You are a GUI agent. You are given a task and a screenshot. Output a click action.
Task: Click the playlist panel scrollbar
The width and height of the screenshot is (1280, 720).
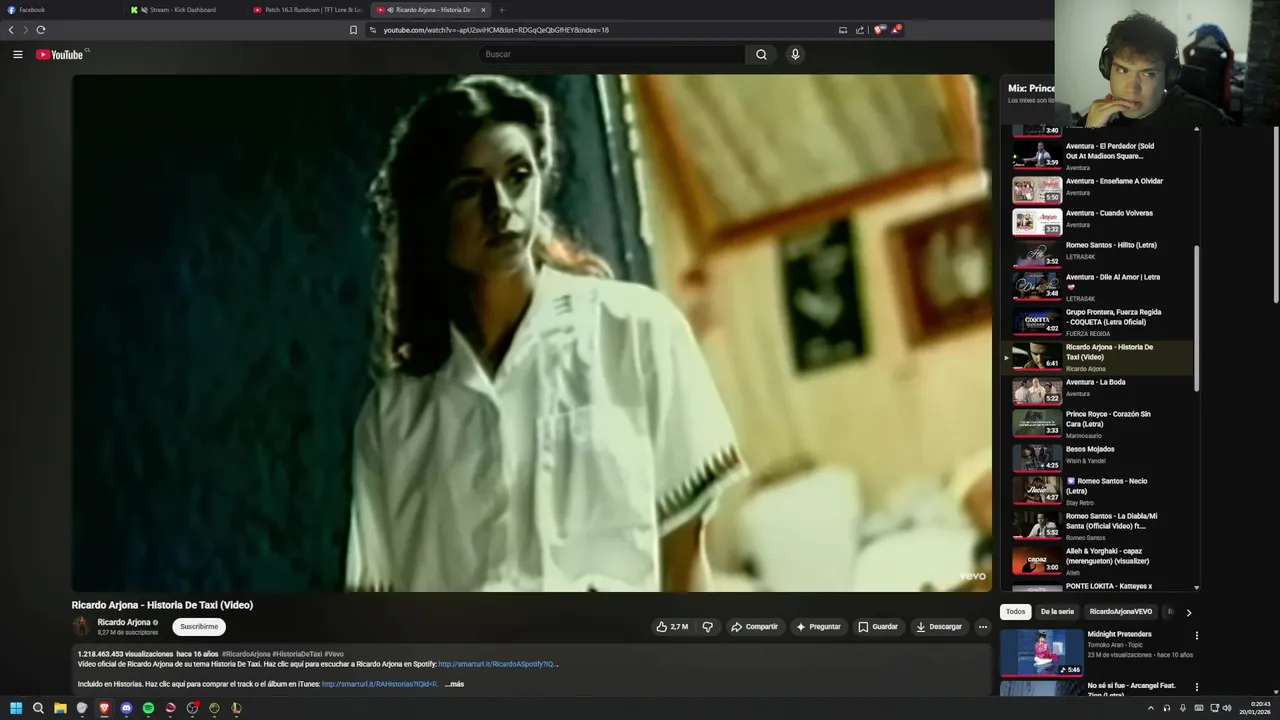1196,318
